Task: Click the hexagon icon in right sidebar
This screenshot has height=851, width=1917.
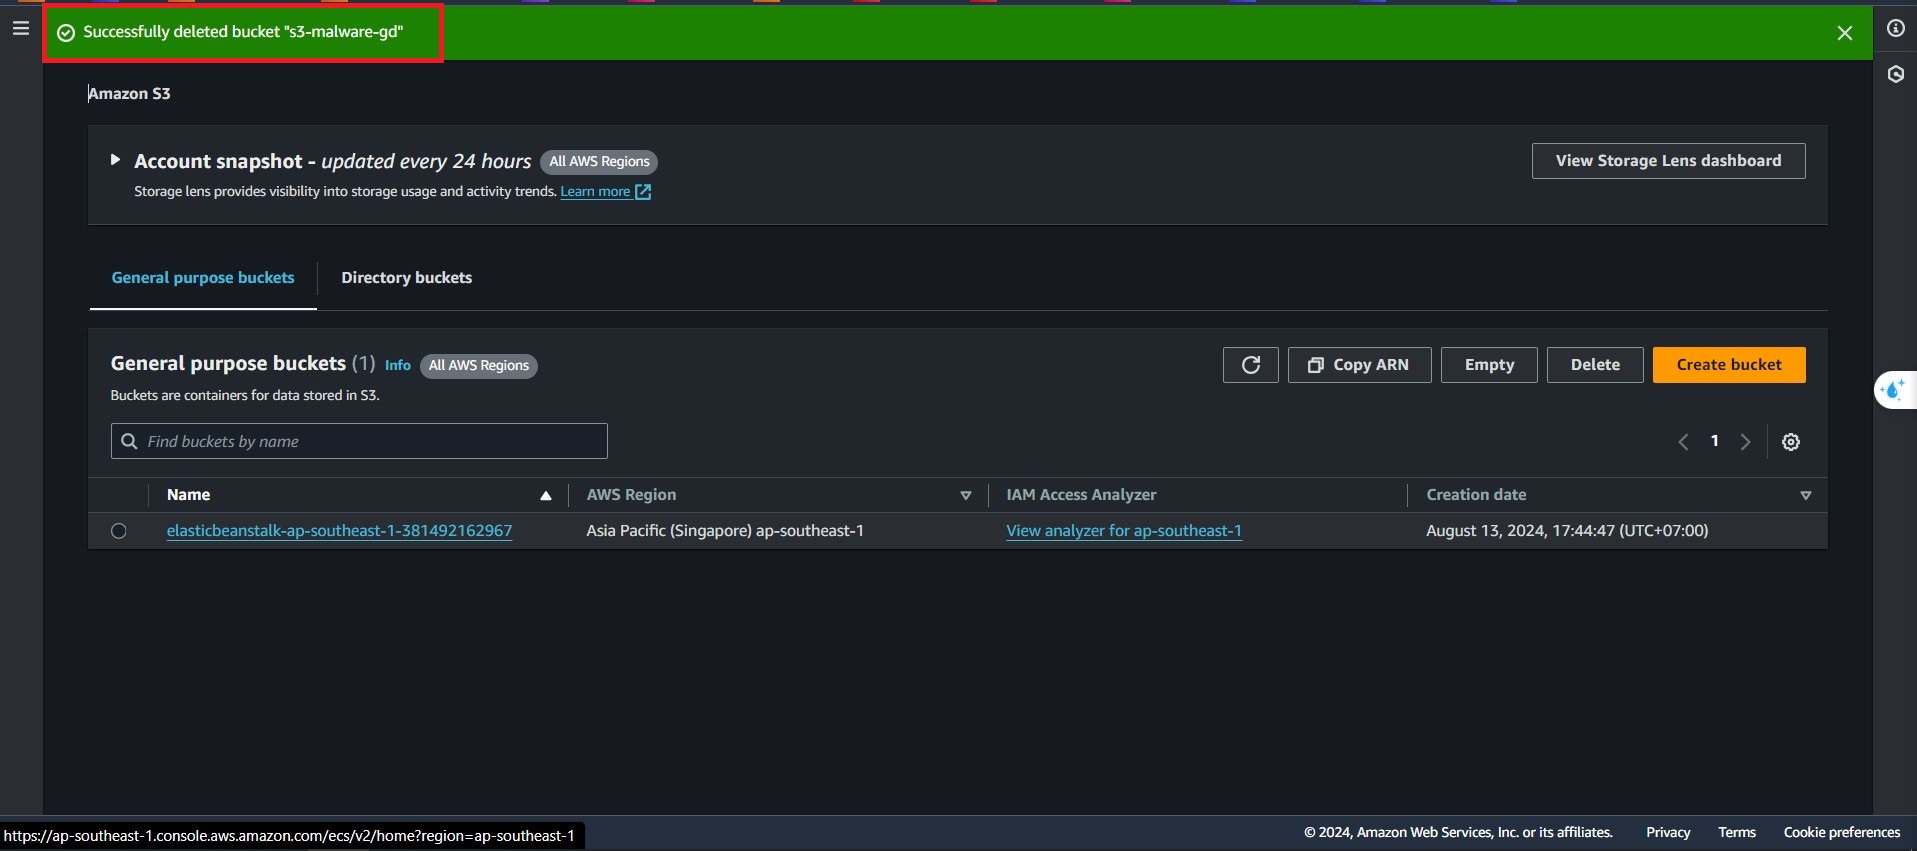Action: [1895, 74]
